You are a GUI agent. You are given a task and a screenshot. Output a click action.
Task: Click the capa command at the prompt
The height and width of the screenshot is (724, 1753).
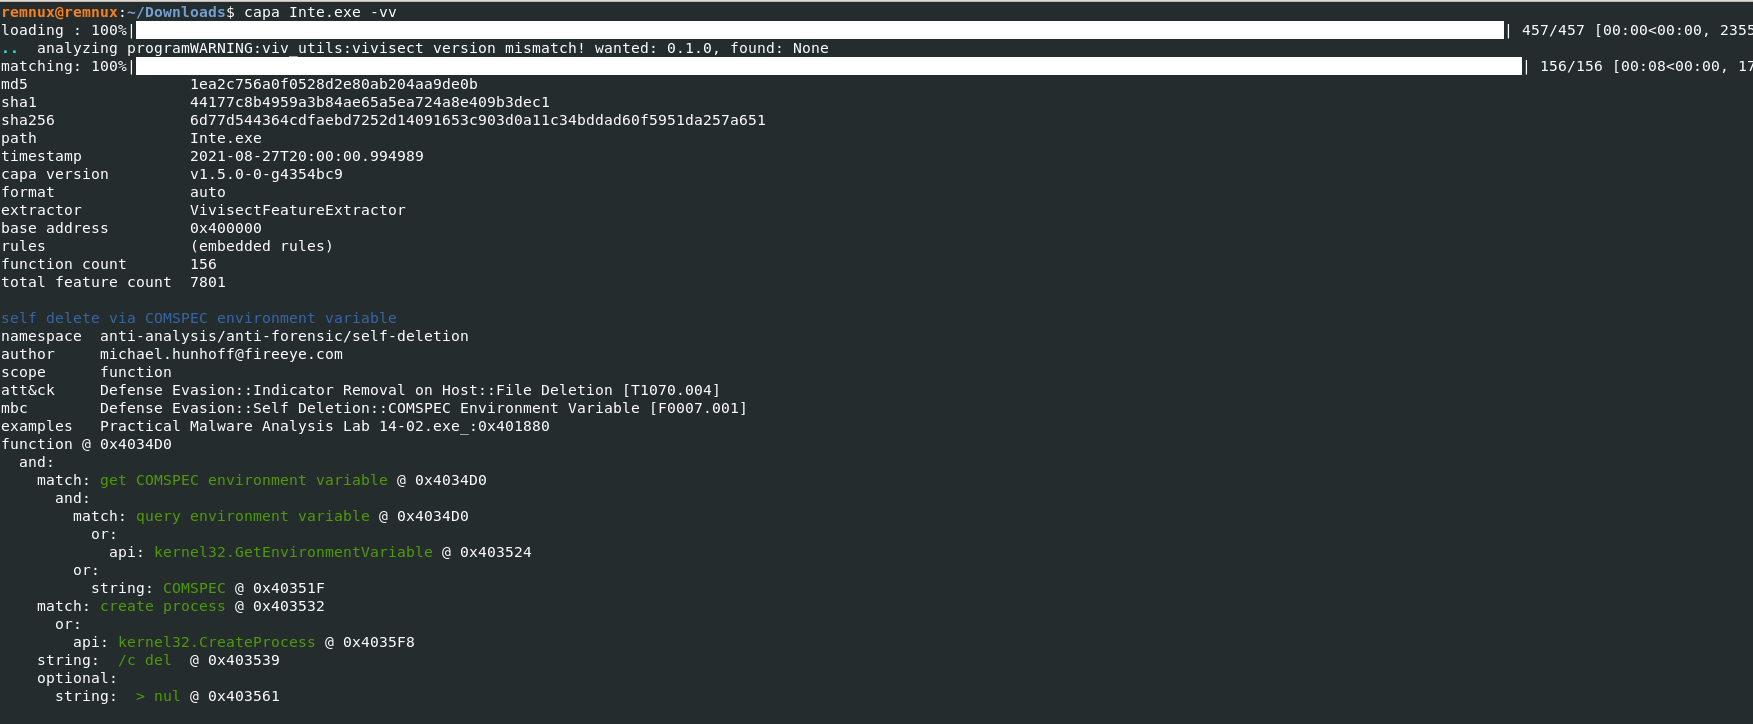tap(320, 12)
